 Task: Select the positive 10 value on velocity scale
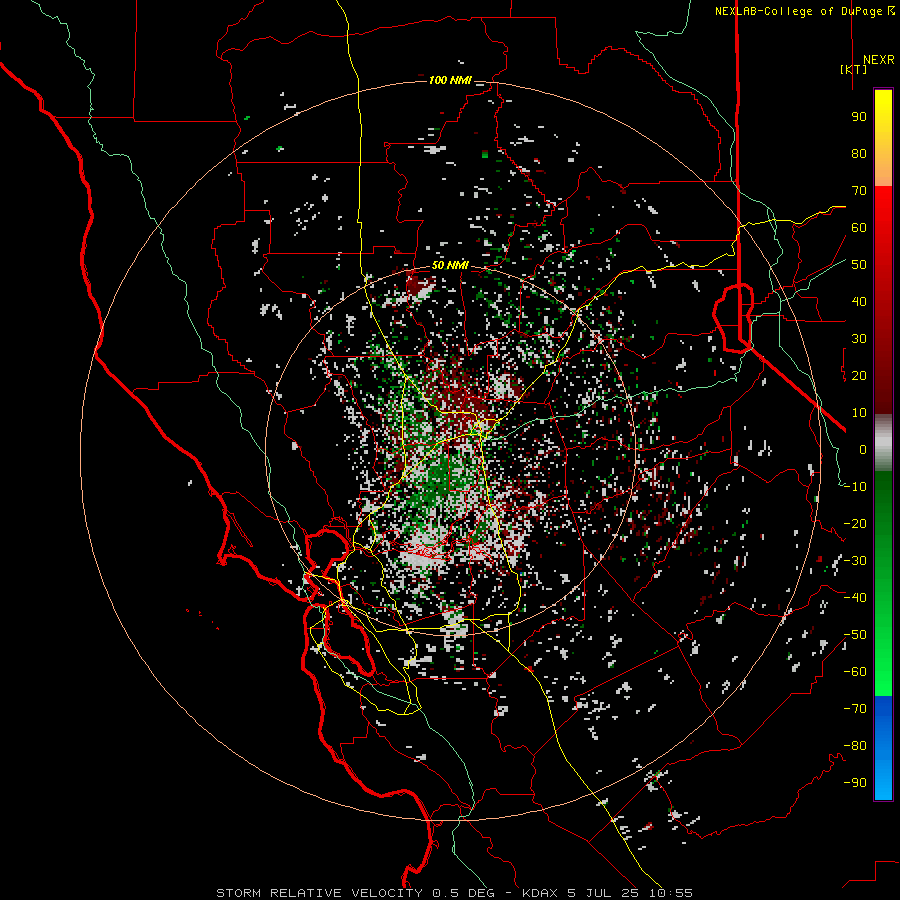pos(859,413)
